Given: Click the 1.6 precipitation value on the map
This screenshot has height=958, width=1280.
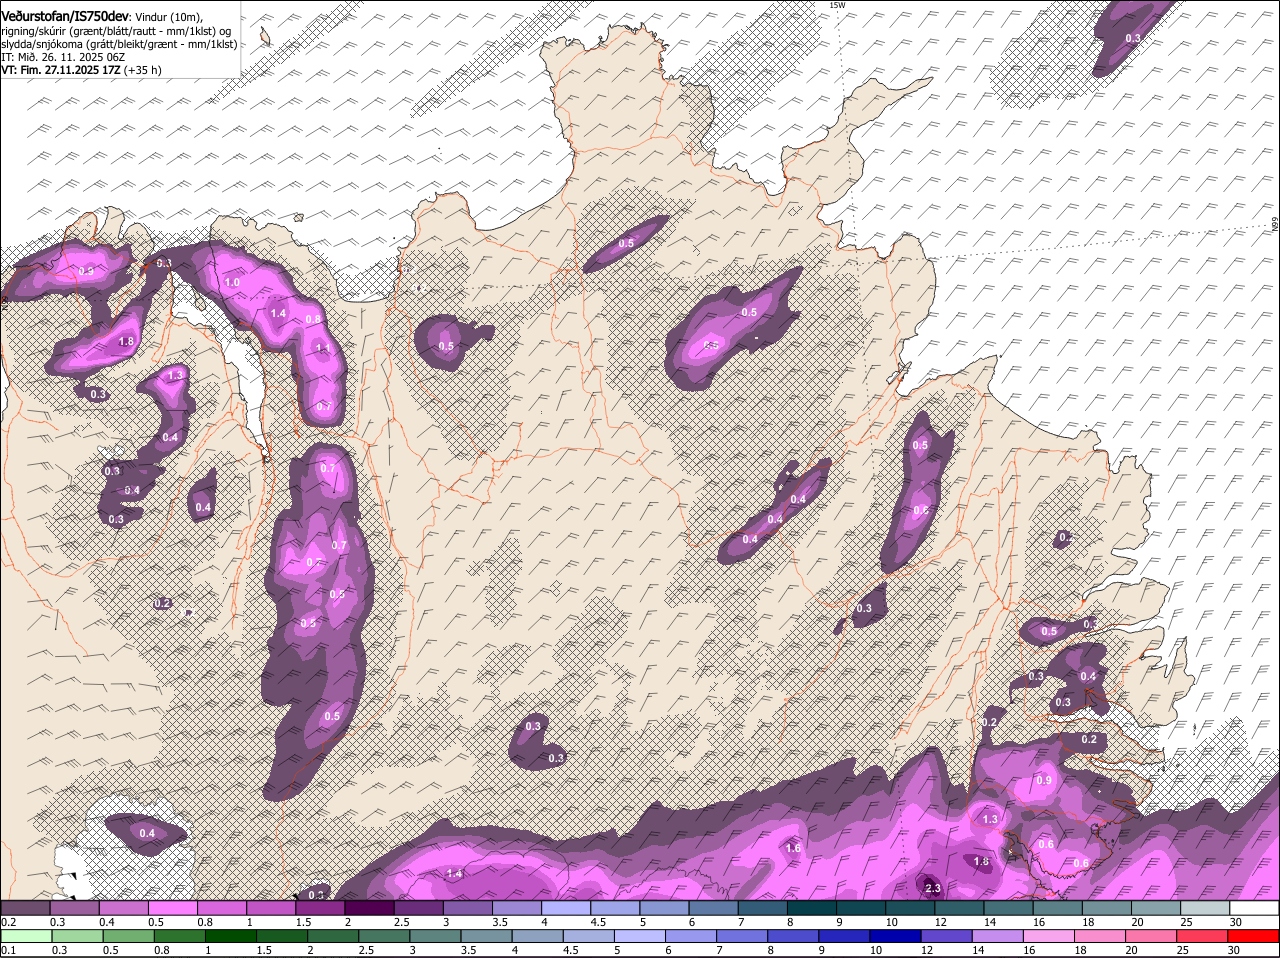Looking at the screenshot, I should [x=794, y=848].
